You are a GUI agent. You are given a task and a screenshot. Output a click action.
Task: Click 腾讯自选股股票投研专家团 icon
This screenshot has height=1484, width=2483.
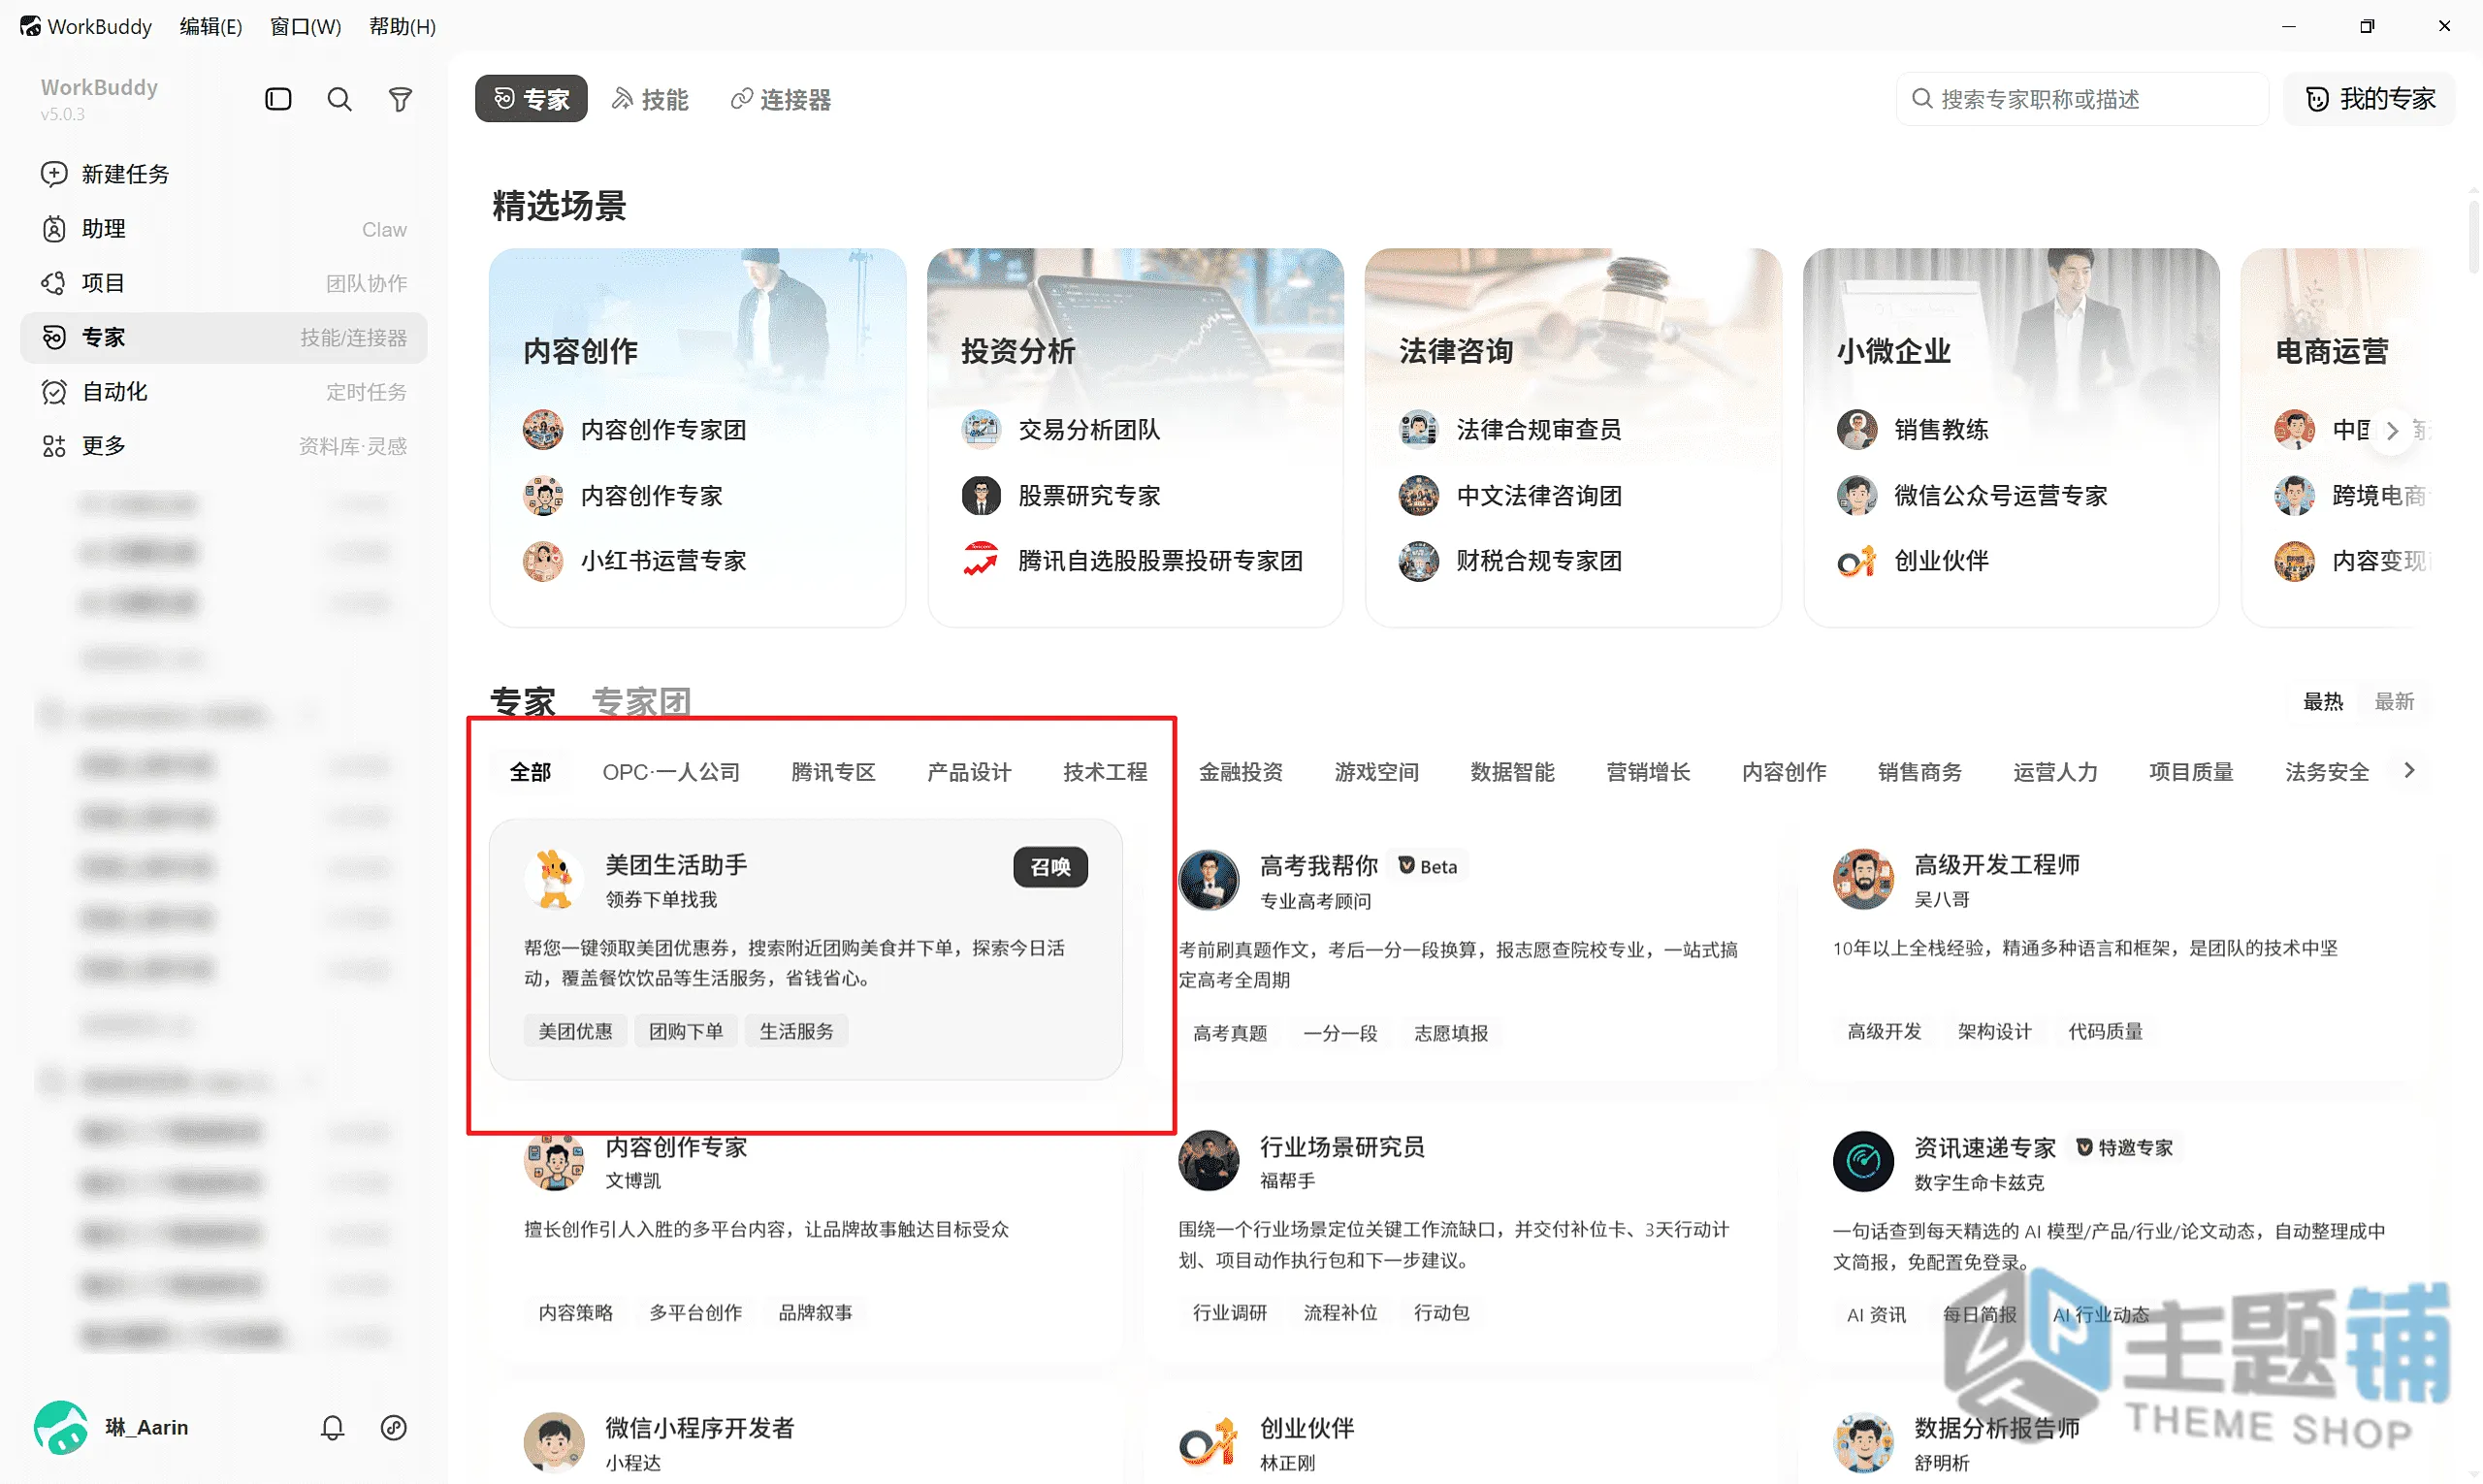[981, 561]
